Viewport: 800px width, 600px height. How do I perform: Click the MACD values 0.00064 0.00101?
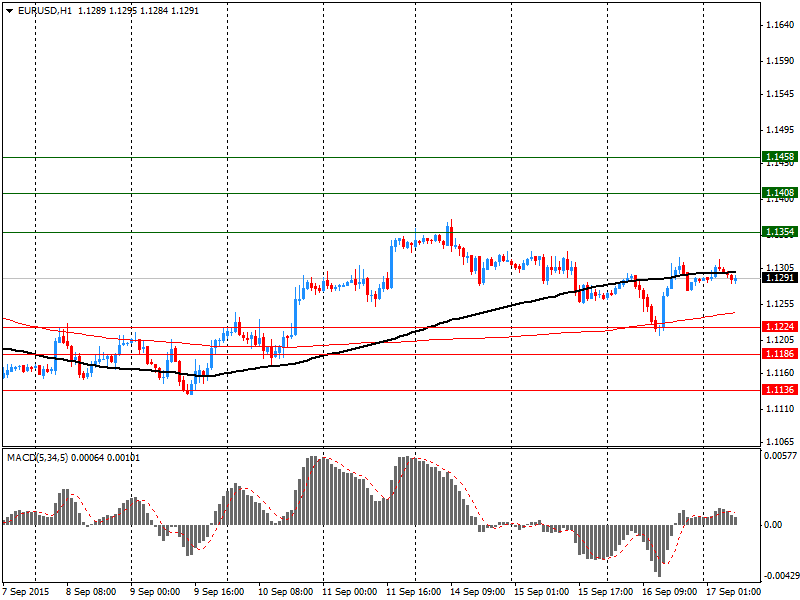tap(106, 458)
